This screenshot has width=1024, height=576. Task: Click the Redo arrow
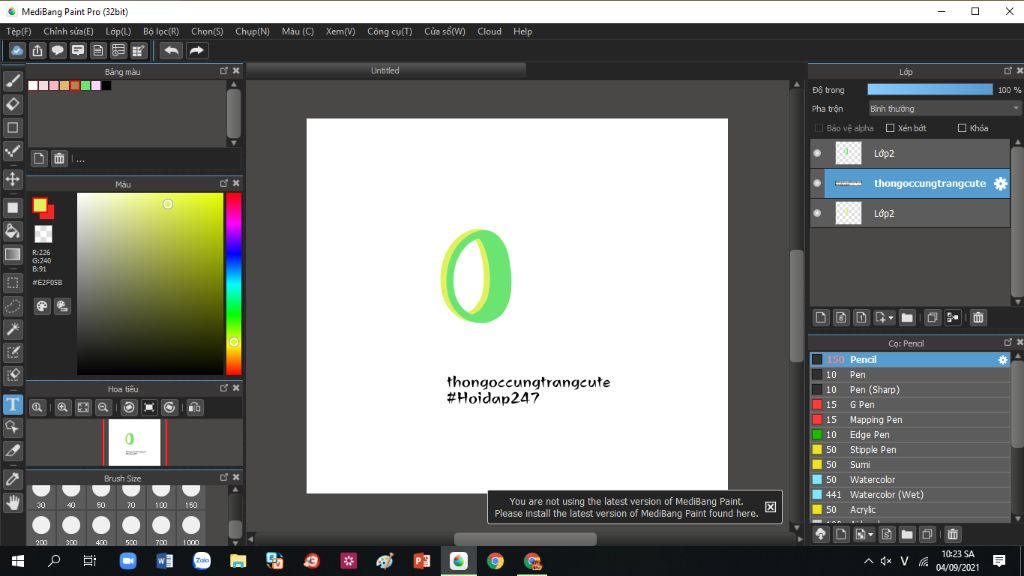(196, 50)
